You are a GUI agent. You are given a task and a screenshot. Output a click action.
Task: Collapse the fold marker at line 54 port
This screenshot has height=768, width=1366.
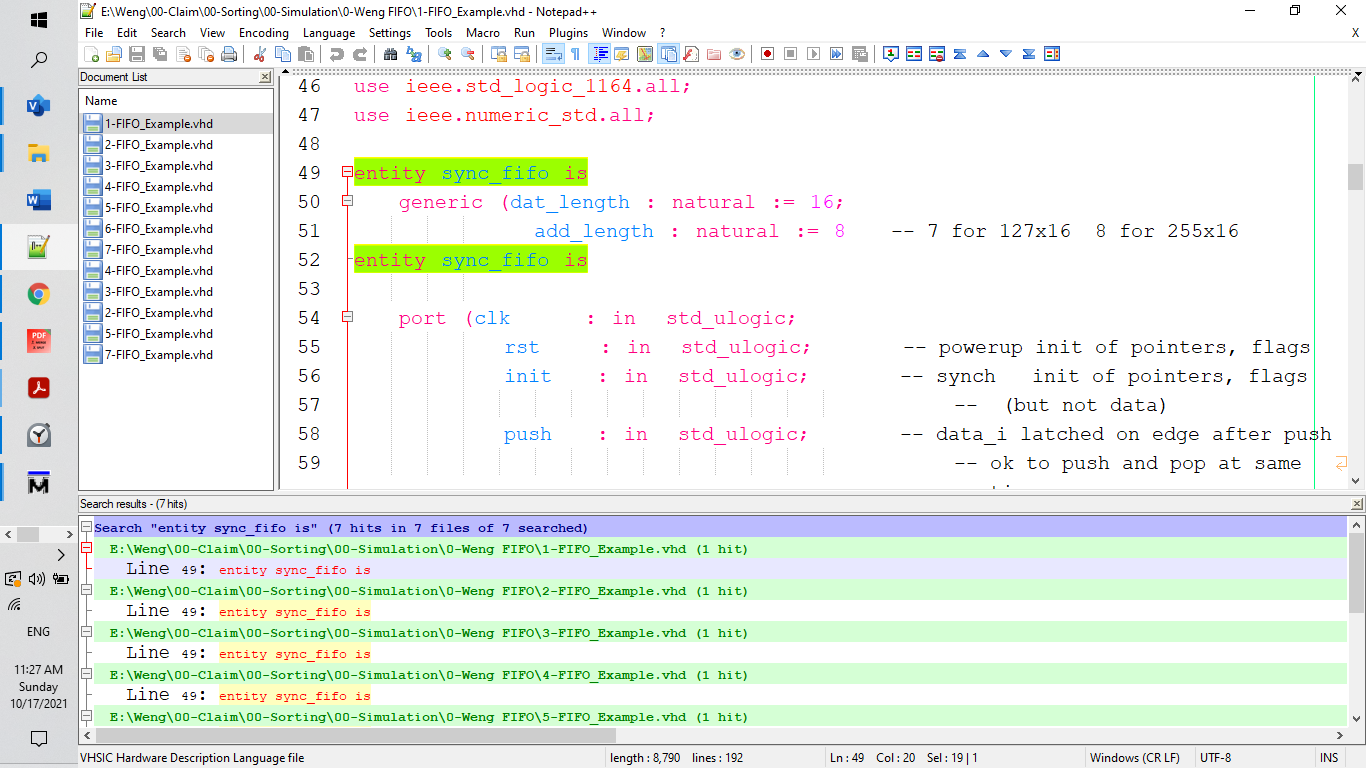347,318
